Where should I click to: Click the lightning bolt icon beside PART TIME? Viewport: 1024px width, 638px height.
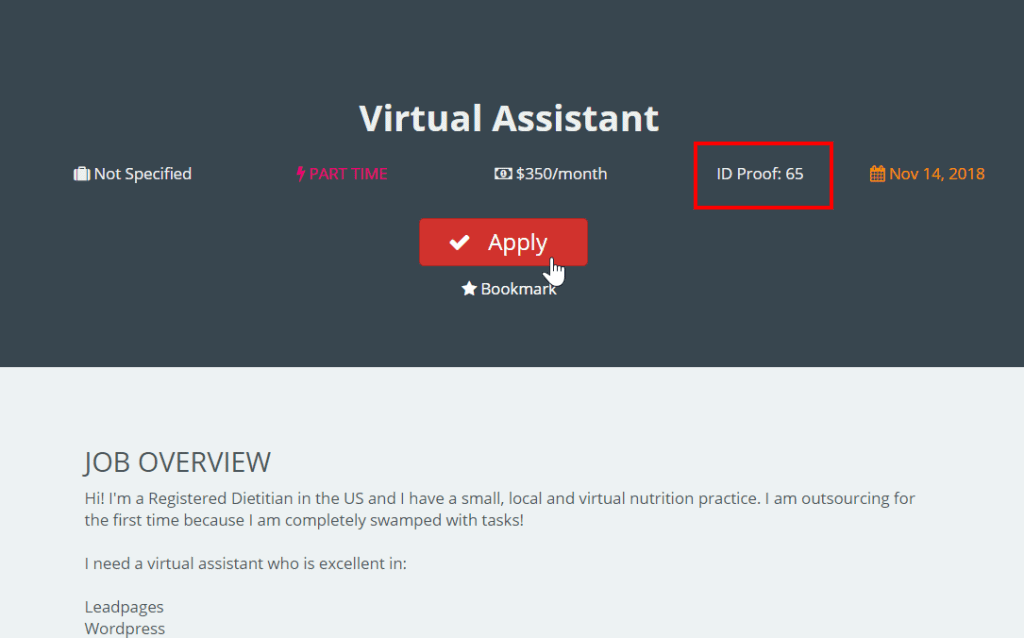point(300,174)
